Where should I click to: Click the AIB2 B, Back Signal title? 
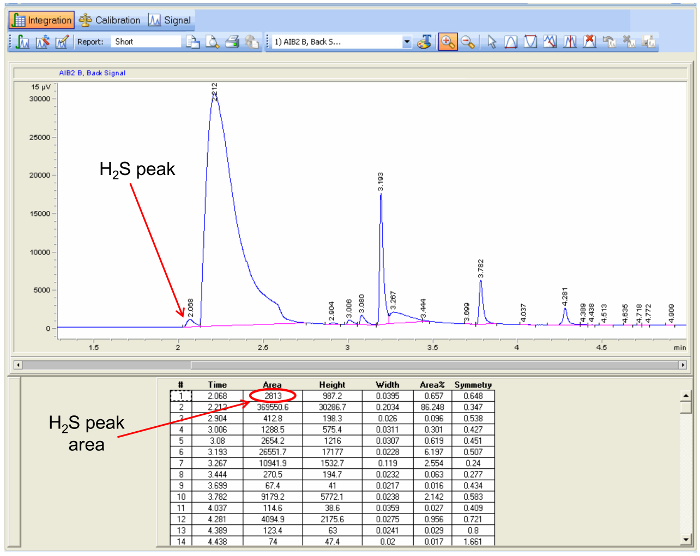pos(92,73)
